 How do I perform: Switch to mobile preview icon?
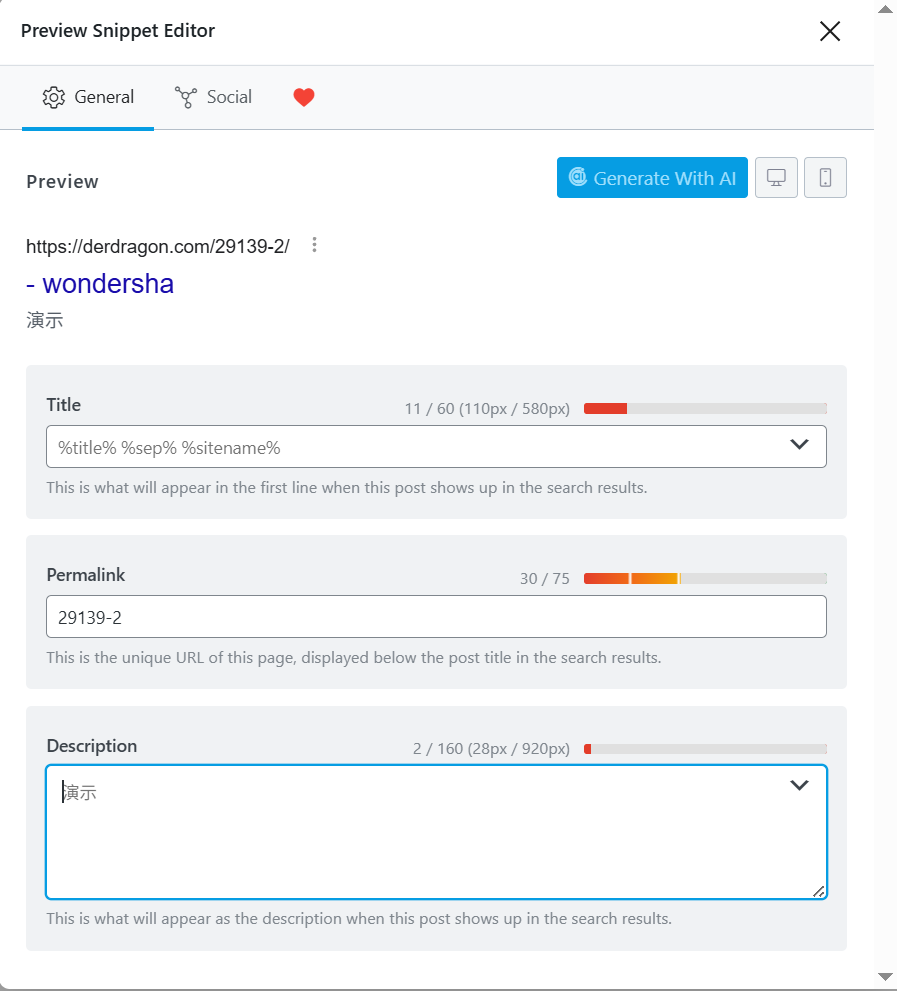tap(825, 178)
